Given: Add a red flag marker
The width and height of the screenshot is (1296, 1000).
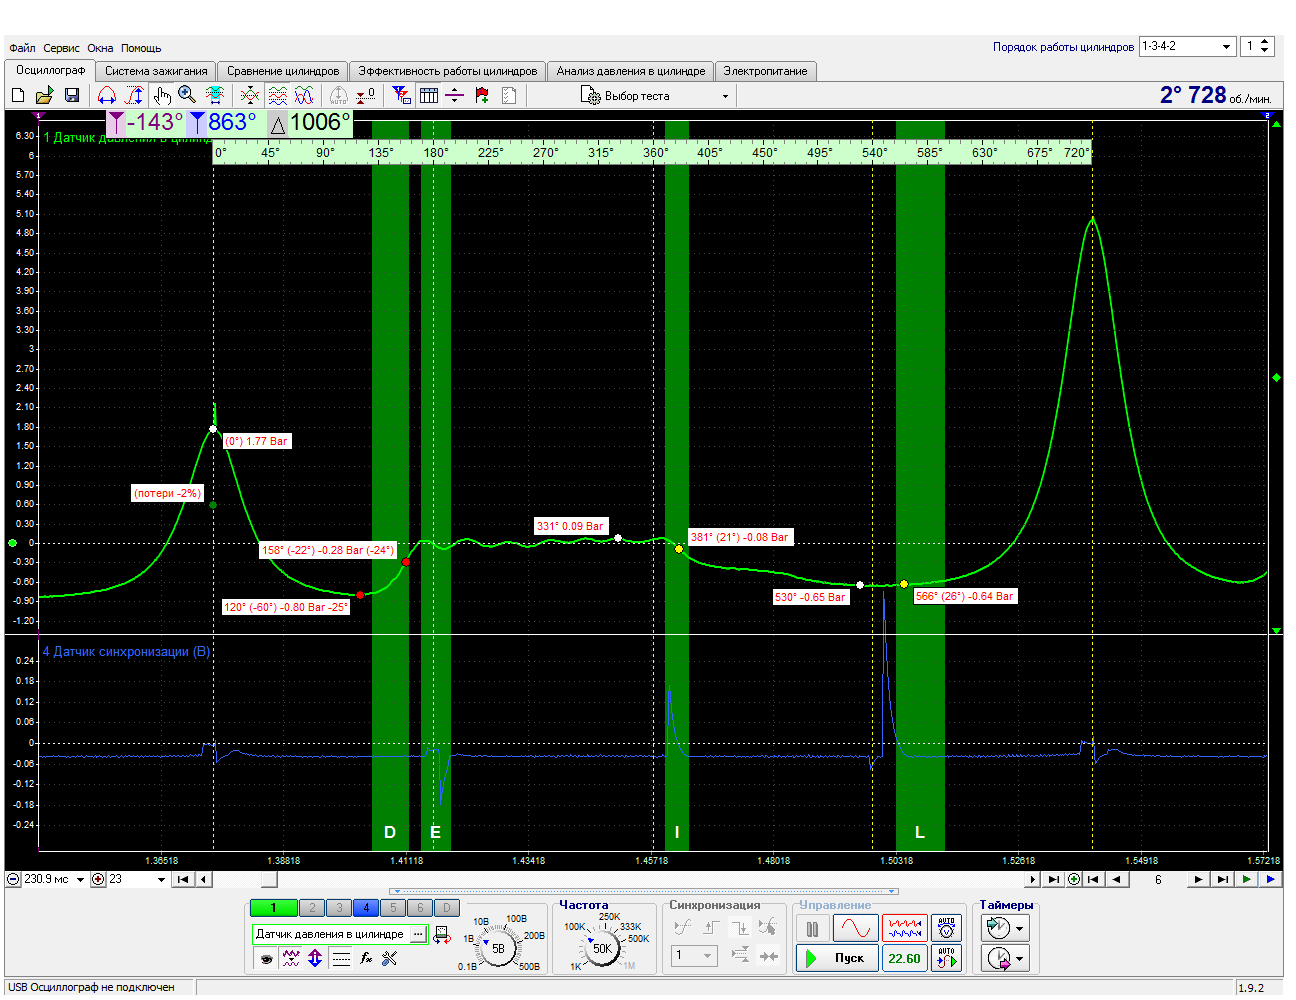Looking at the screenshot, I should coord(482,95).
